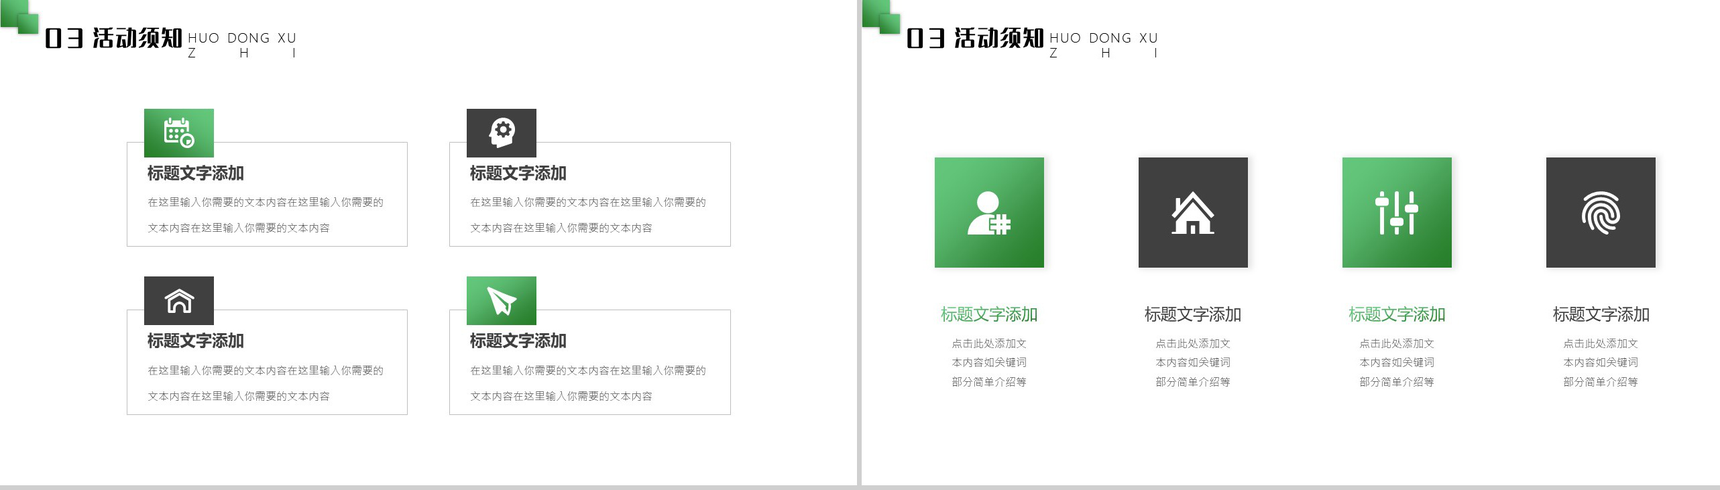The height and width of the screenshot is (490, 1720).
Task: Click the green calendar icon on left slide
Action: [x=179, y=133]
